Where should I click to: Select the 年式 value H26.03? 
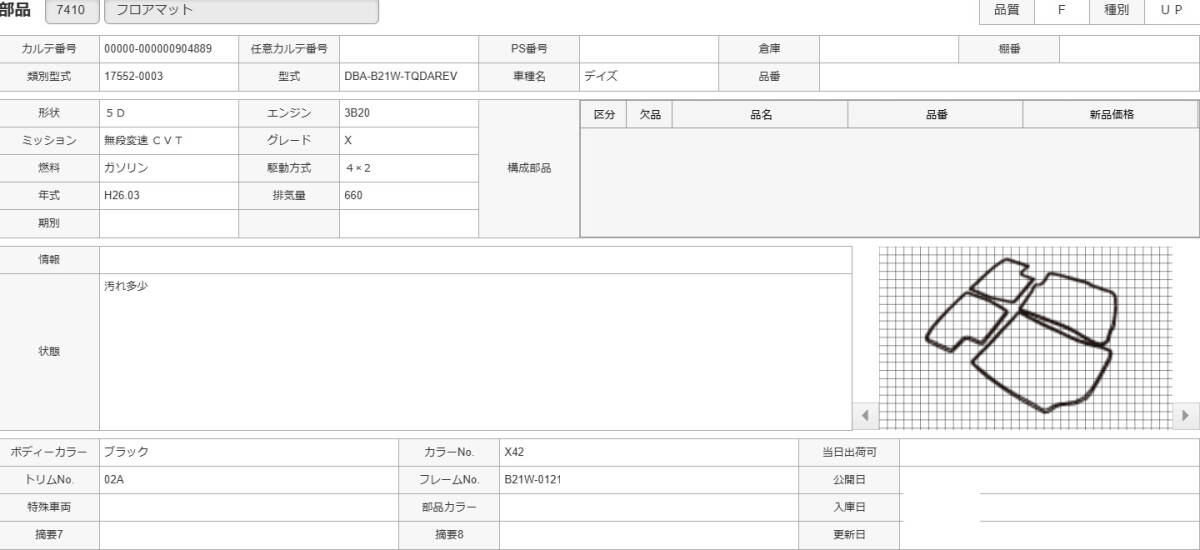pos(122,196)
